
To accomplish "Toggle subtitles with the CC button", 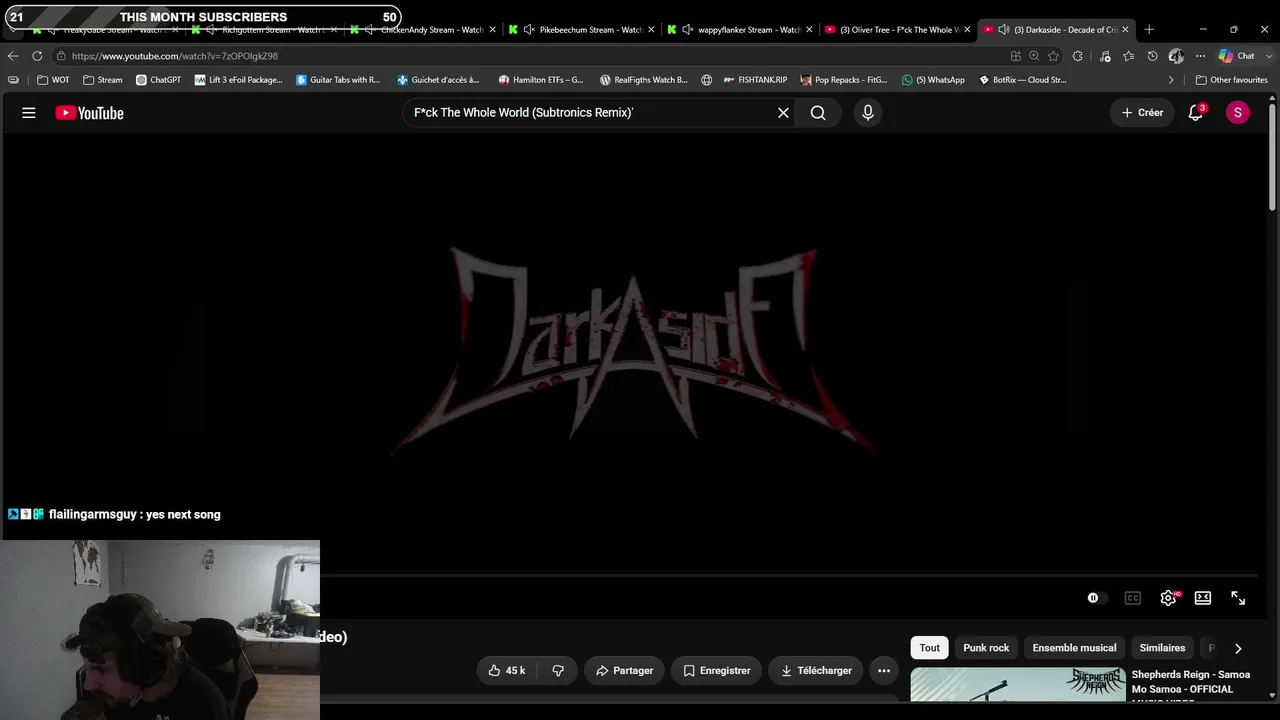I will (1133, 598).
